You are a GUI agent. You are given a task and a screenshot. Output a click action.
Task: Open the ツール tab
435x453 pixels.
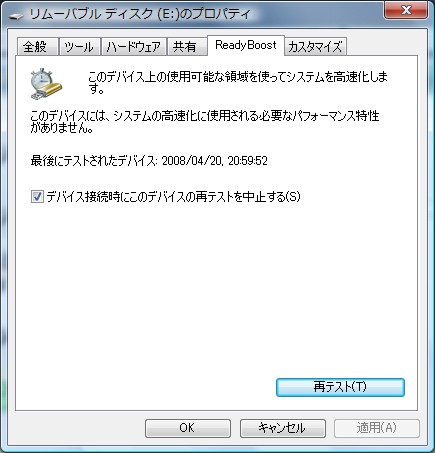79,47
